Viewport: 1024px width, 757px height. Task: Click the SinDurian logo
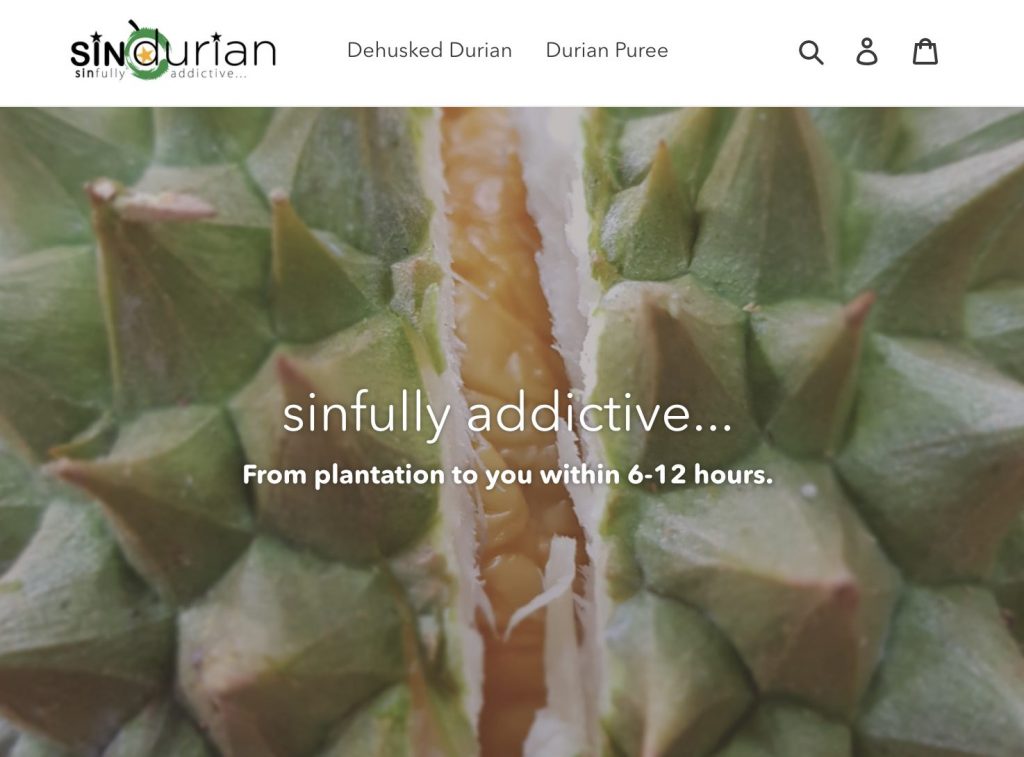coord(173,51)
